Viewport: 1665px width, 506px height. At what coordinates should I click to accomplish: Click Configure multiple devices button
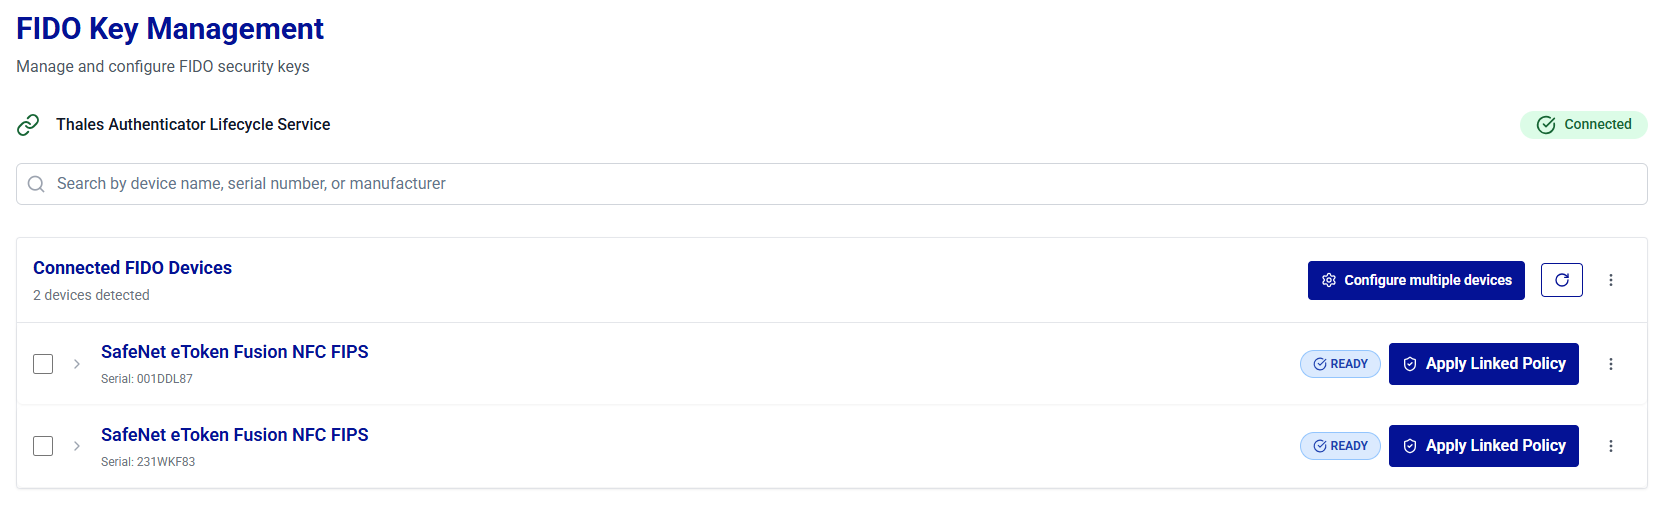pos(1415,280)
